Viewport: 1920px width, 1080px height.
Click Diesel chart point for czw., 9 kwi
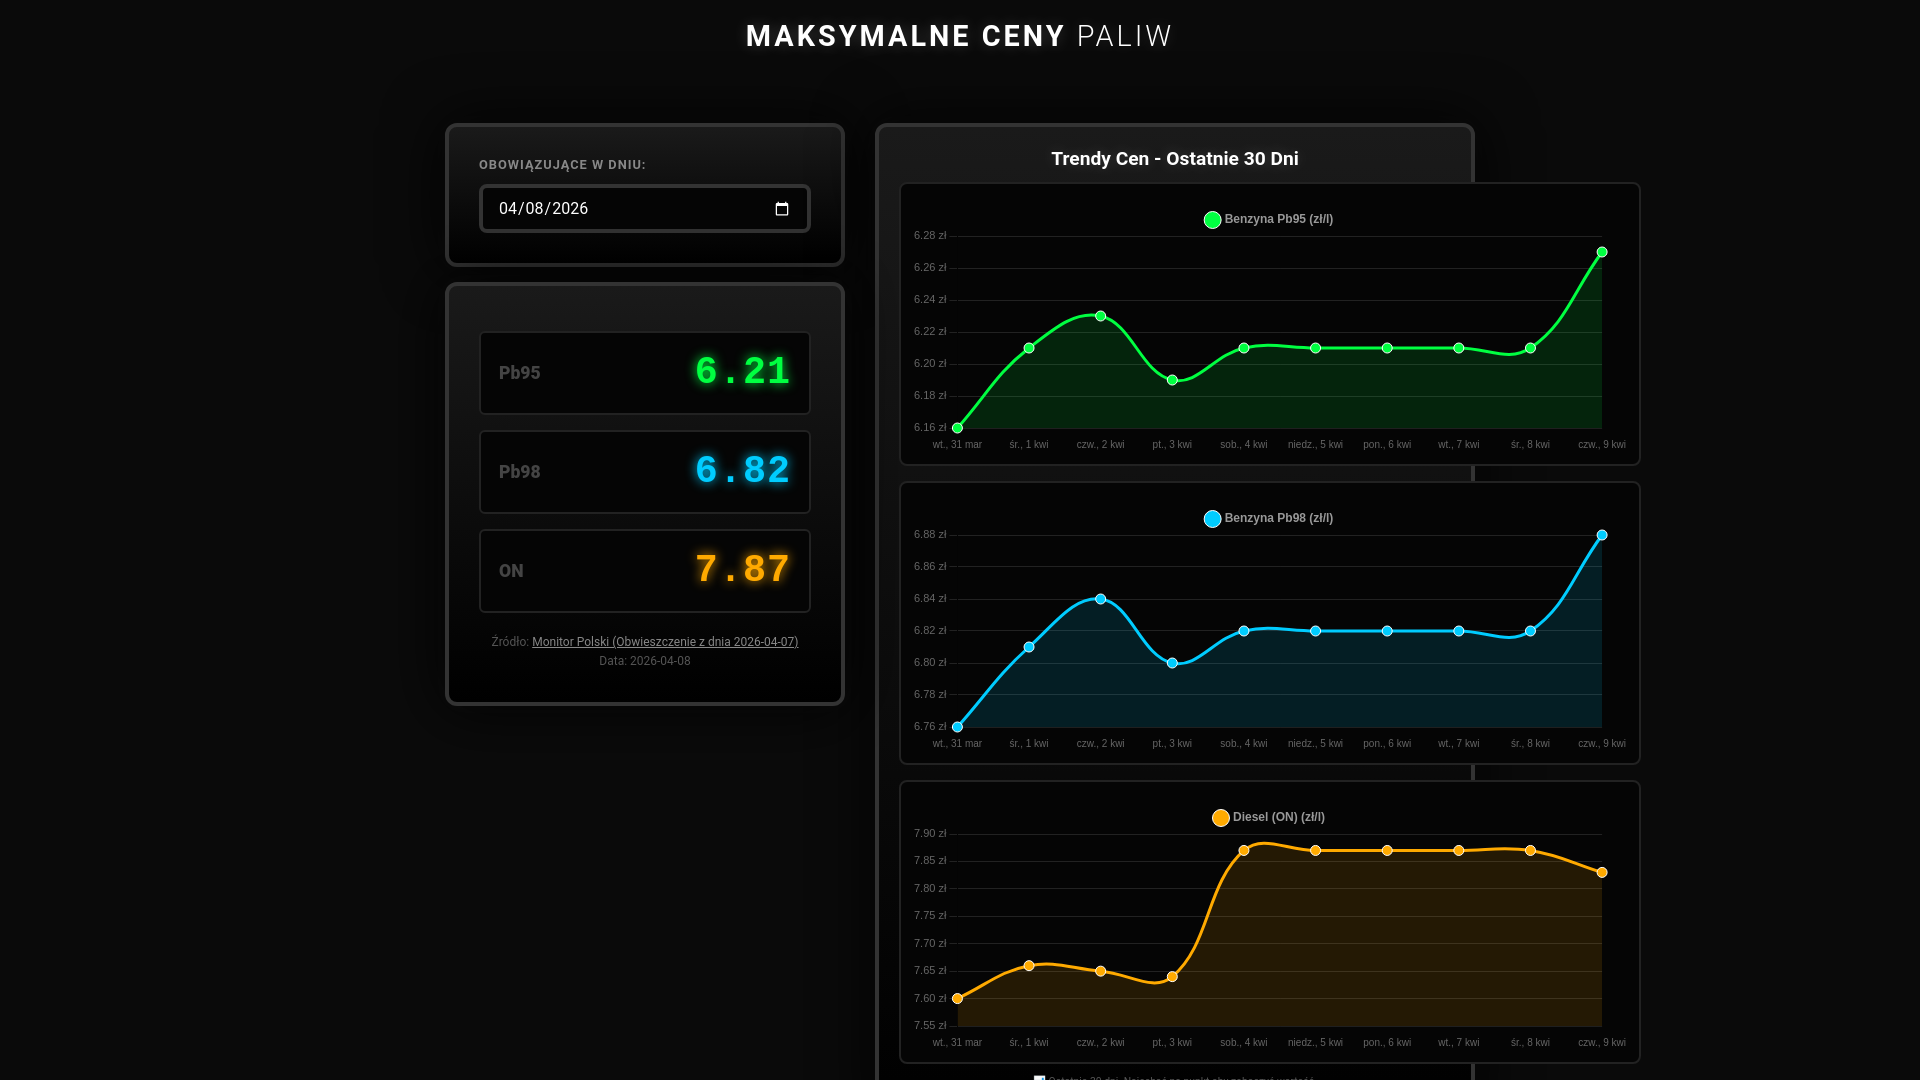coord(1602,873)
